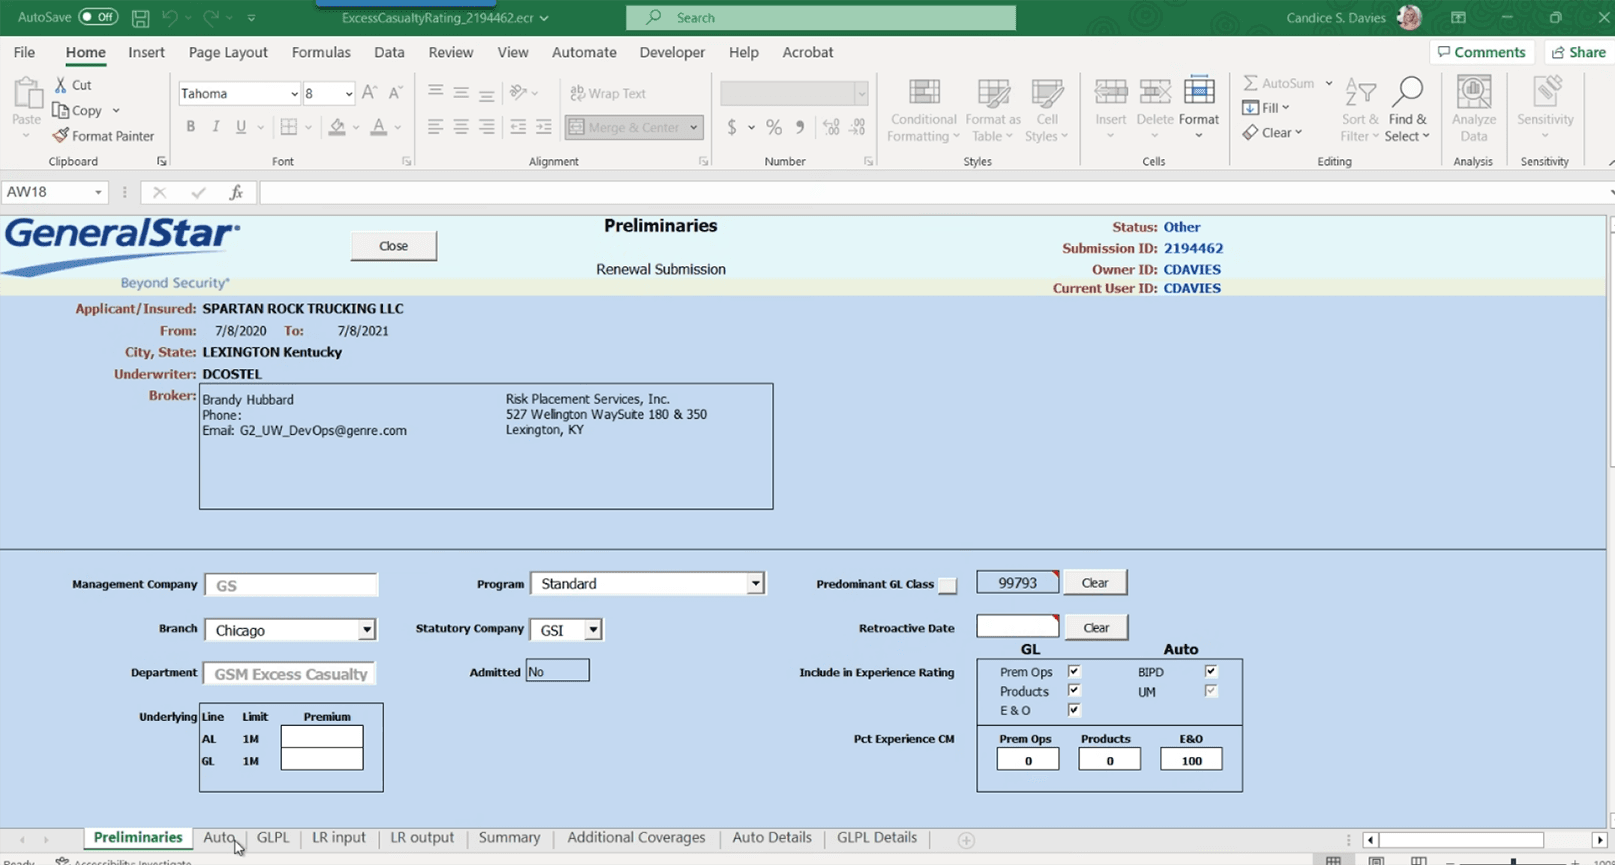Toggle the E & O checkbox
Viewport: 1615px width, 865px height.
point(1074,710)
